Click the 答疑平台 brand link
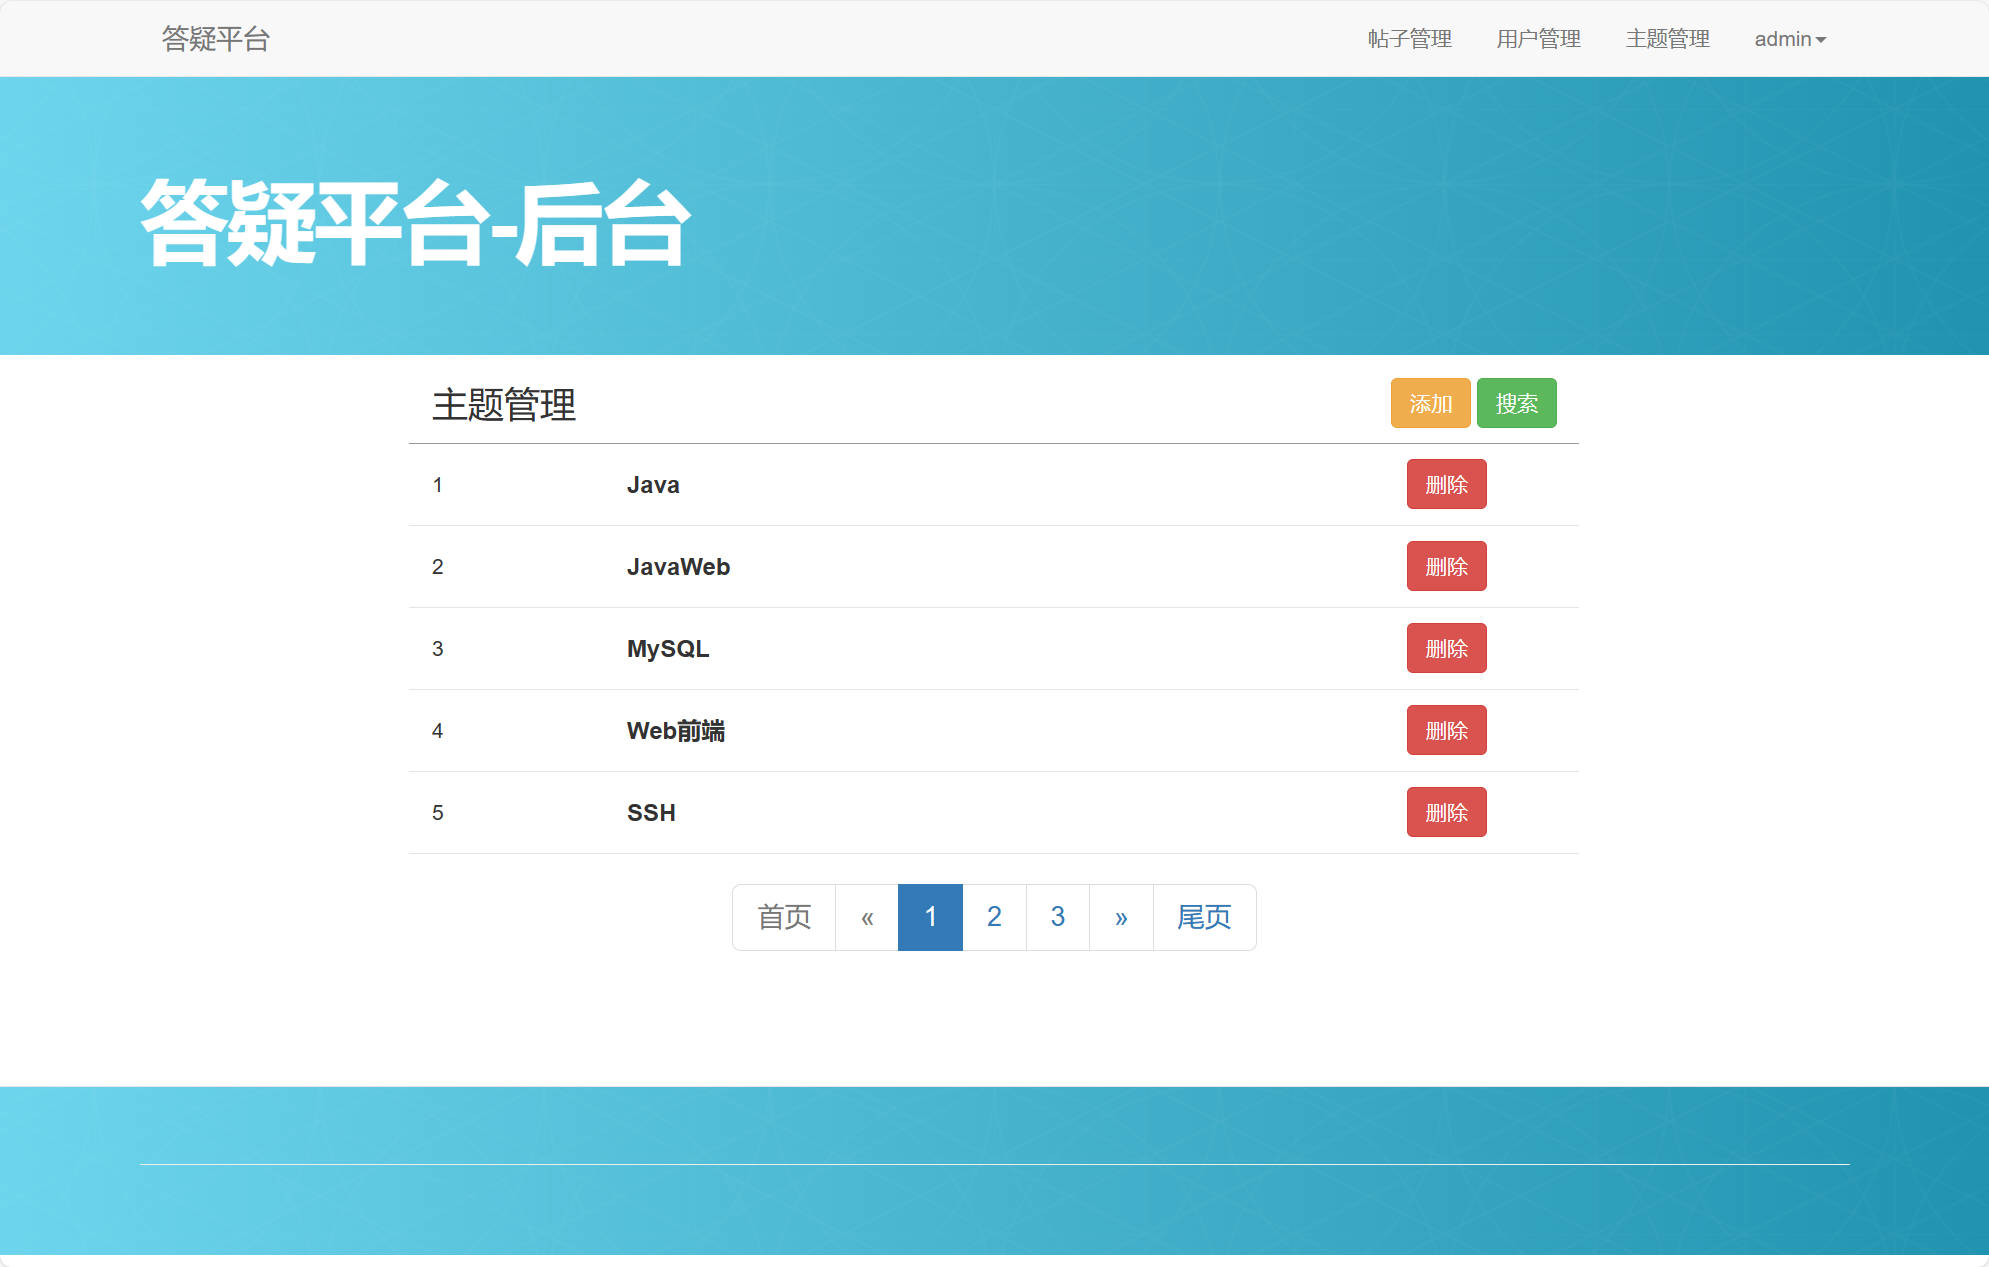This screenshot has height=1267, width=1989. tap(215, 39)
